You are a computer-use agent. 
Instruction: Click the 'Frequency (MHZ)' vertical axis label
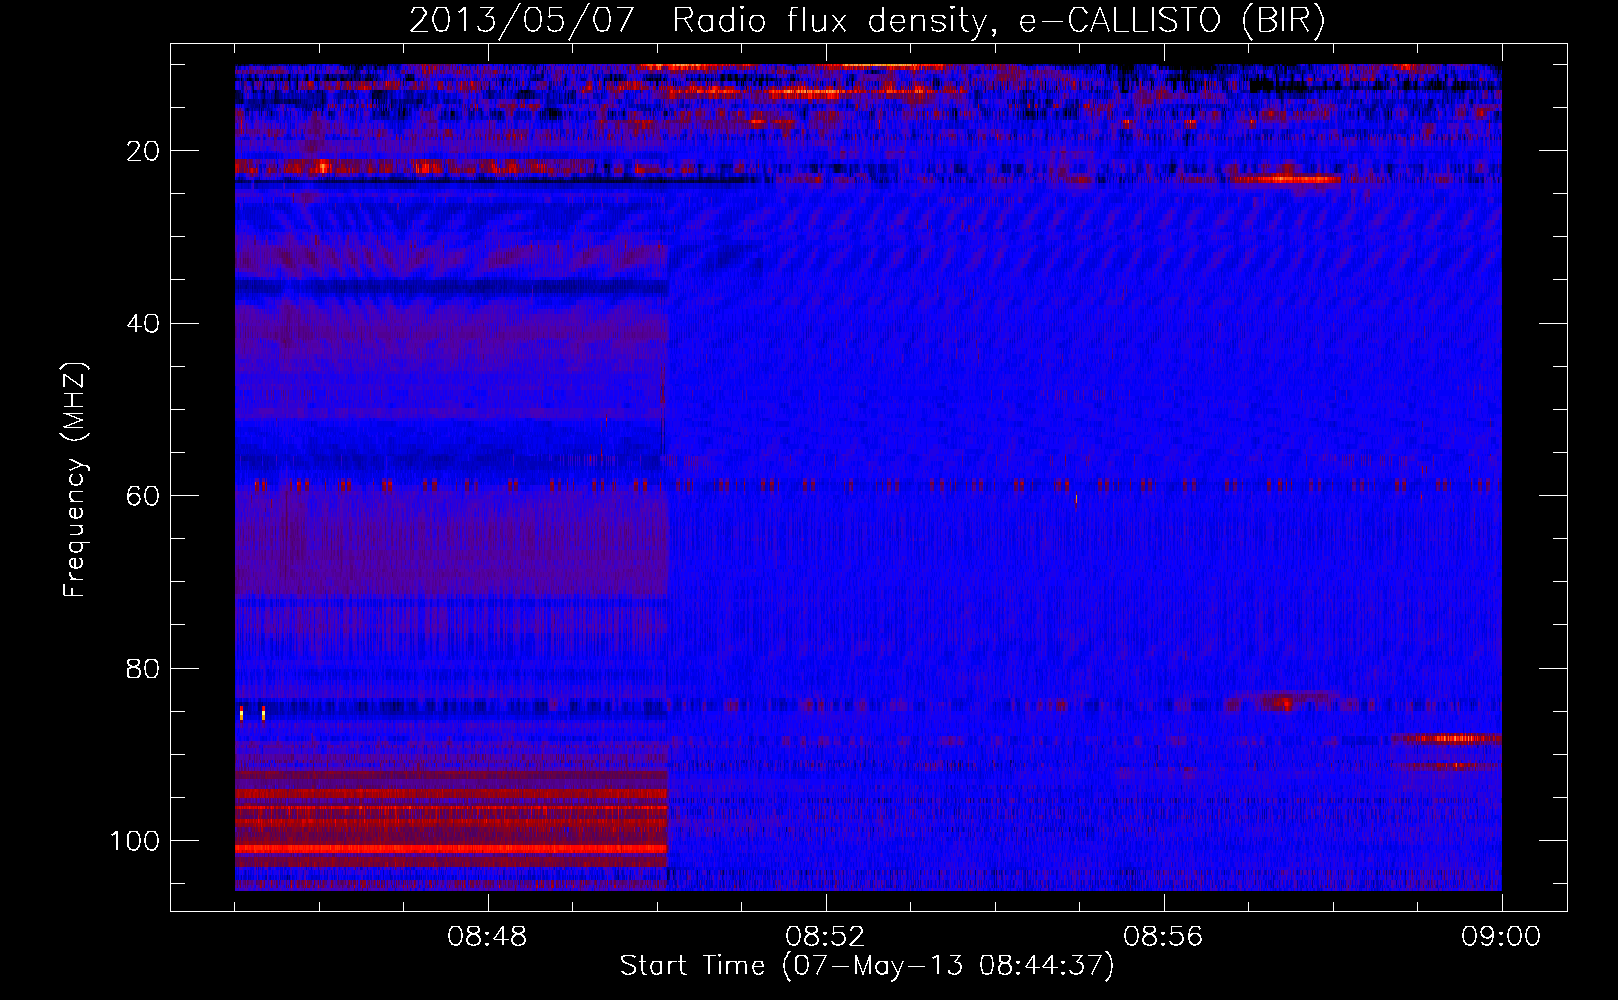(75, 480)
